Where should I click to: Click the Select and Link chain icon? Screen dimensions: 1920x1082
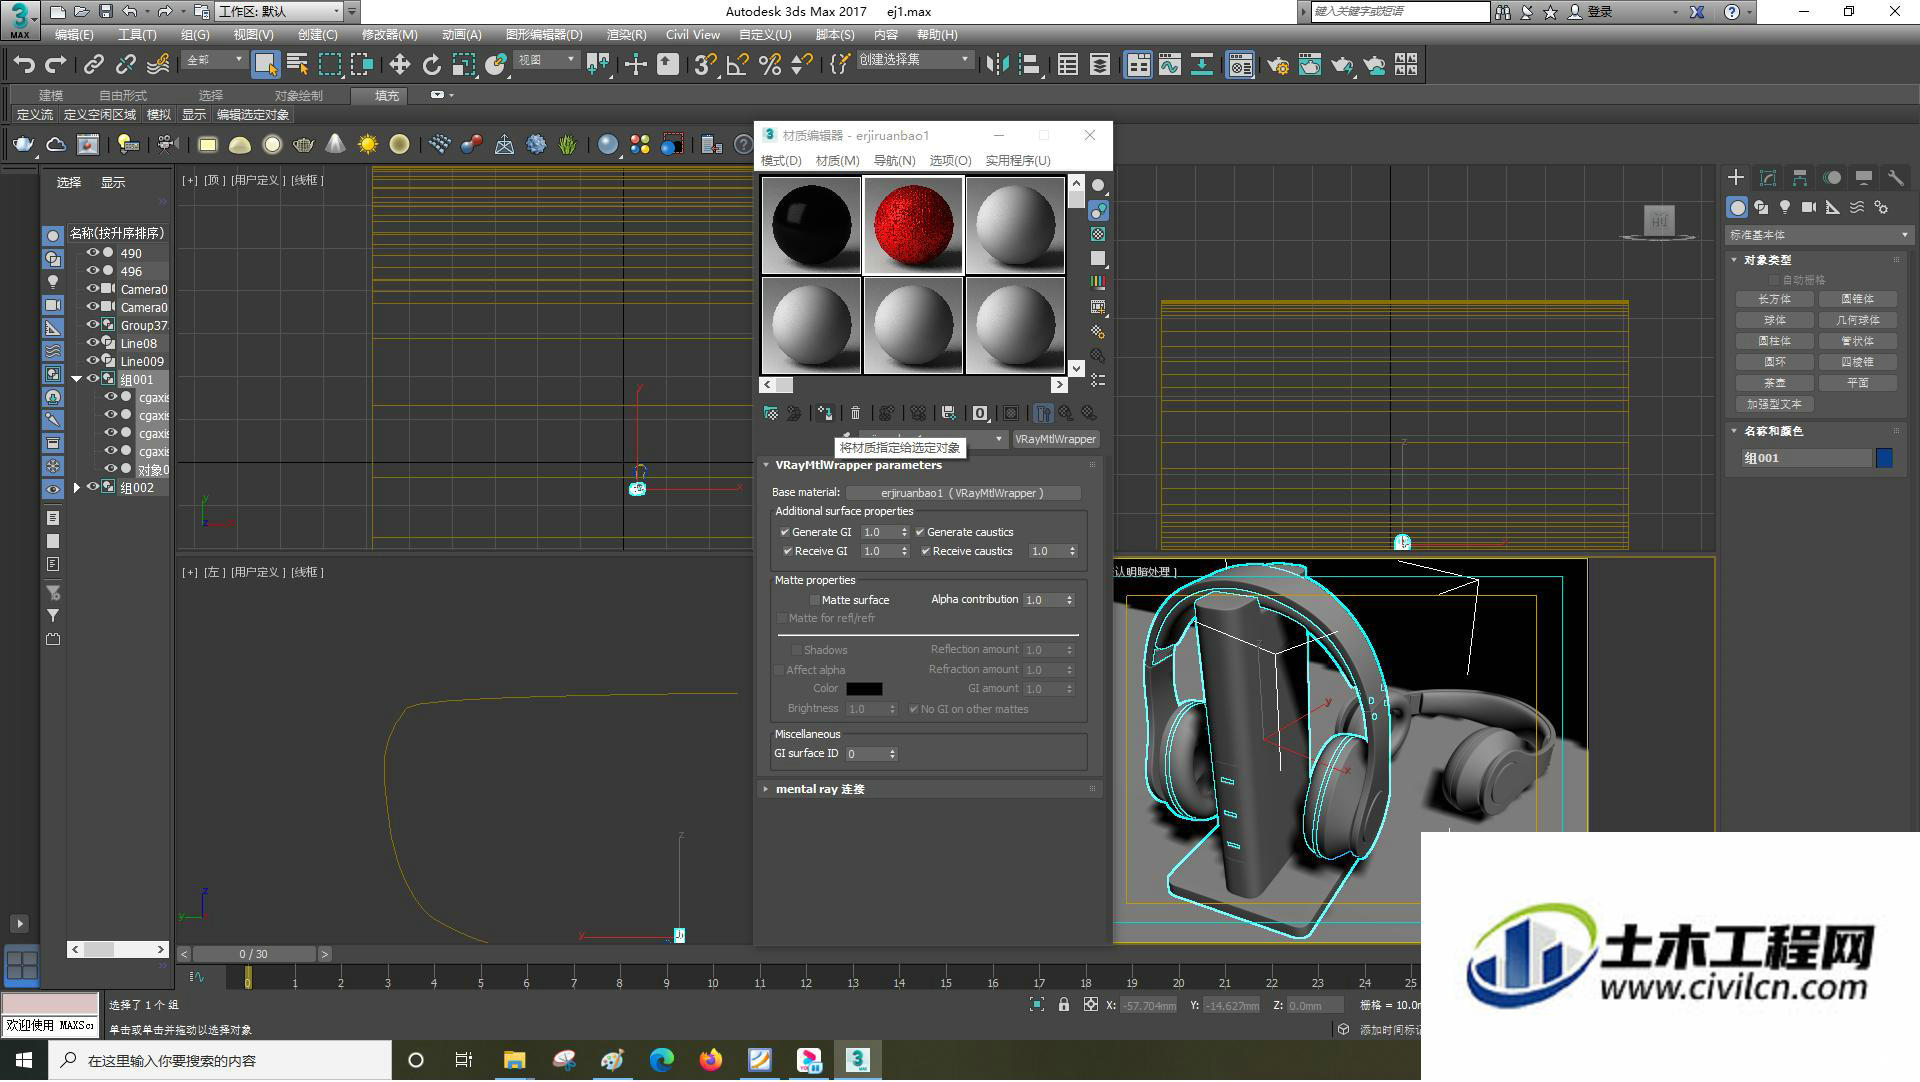94,65
